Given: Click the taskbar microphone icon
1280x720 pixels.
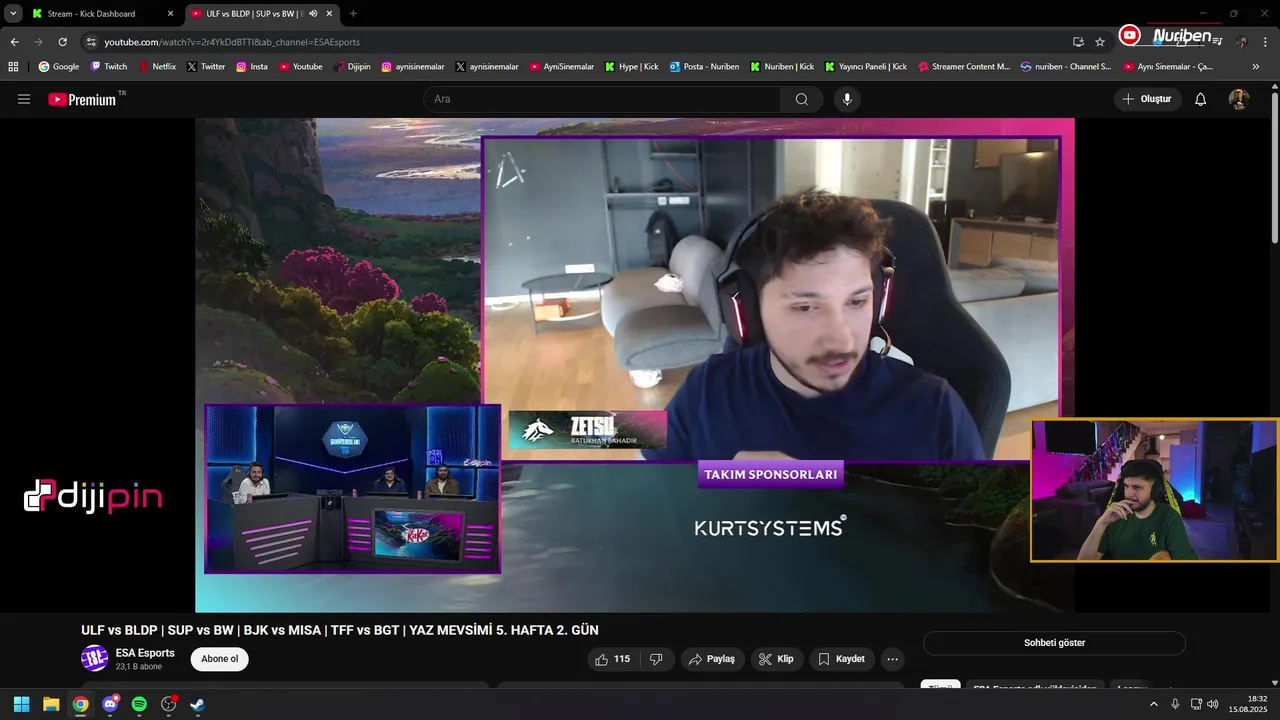Looking at the screenshot, I should pos(1175,704).
